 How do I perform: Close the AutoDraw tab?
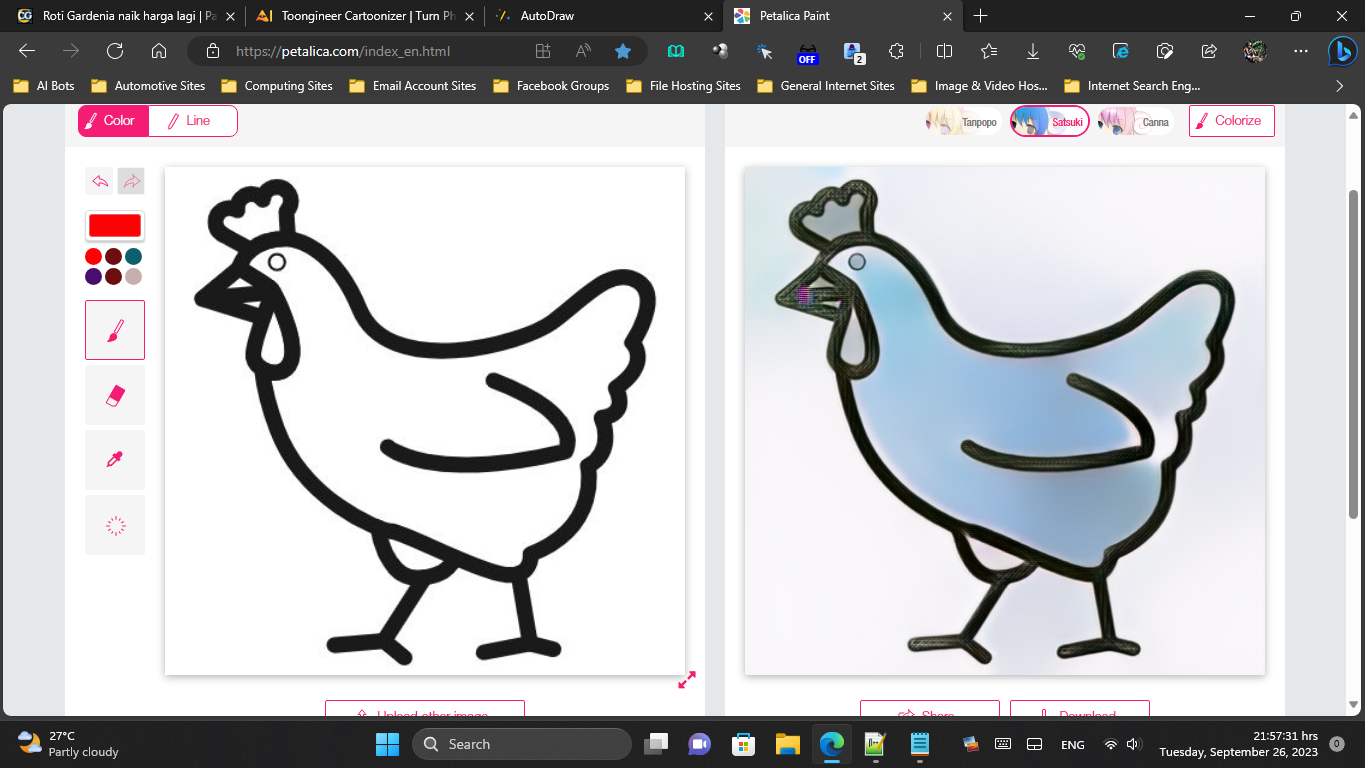coord(707,16)
